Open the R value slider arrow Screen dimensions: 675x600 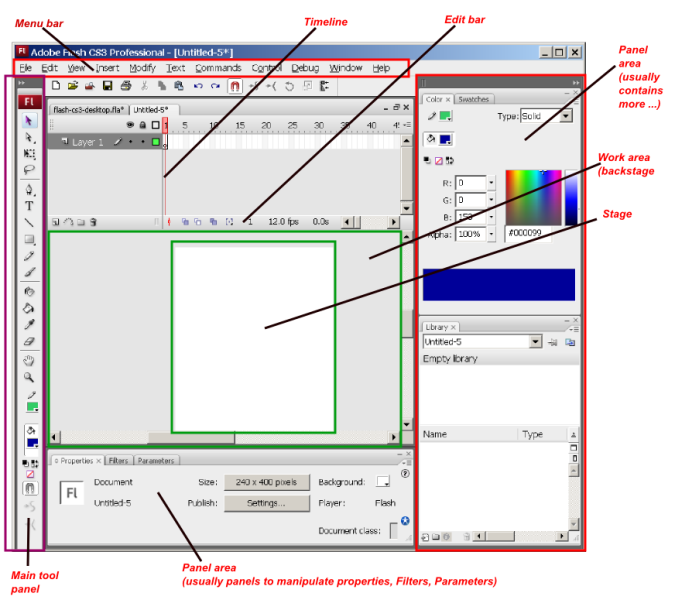point(491,182)
